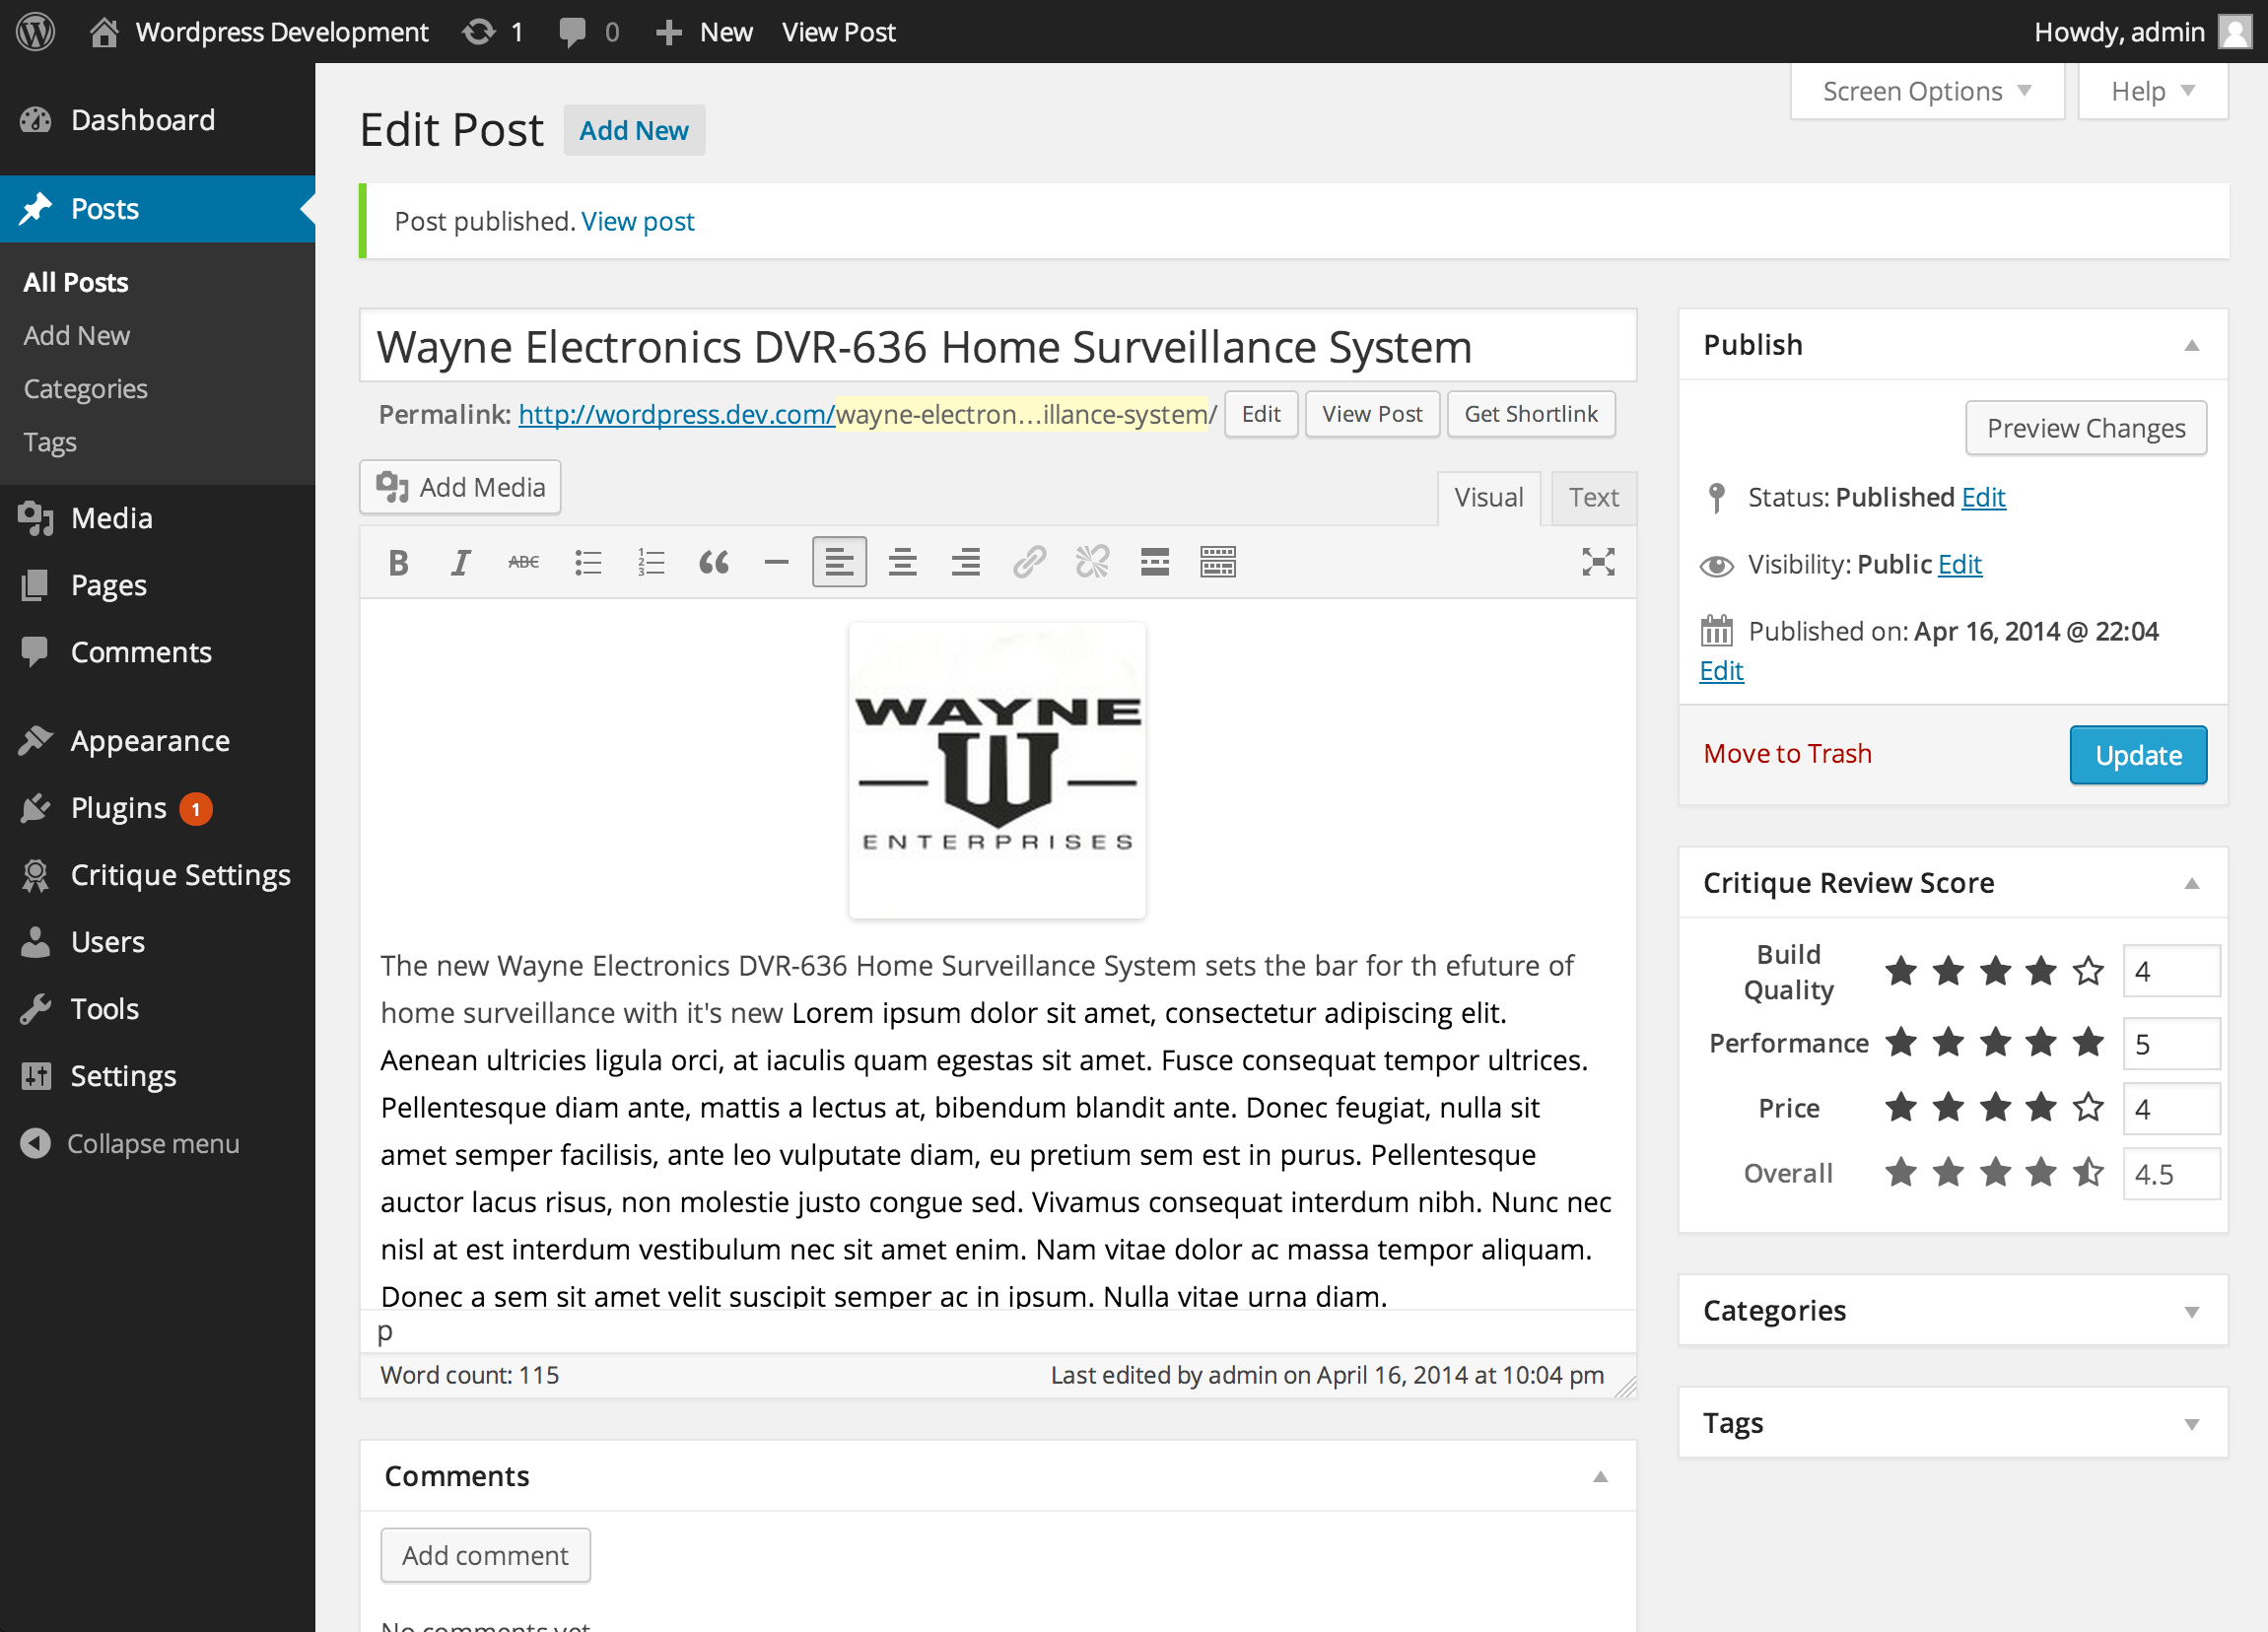
Task: Set Performance rating to one star
Action: 1901,1043
